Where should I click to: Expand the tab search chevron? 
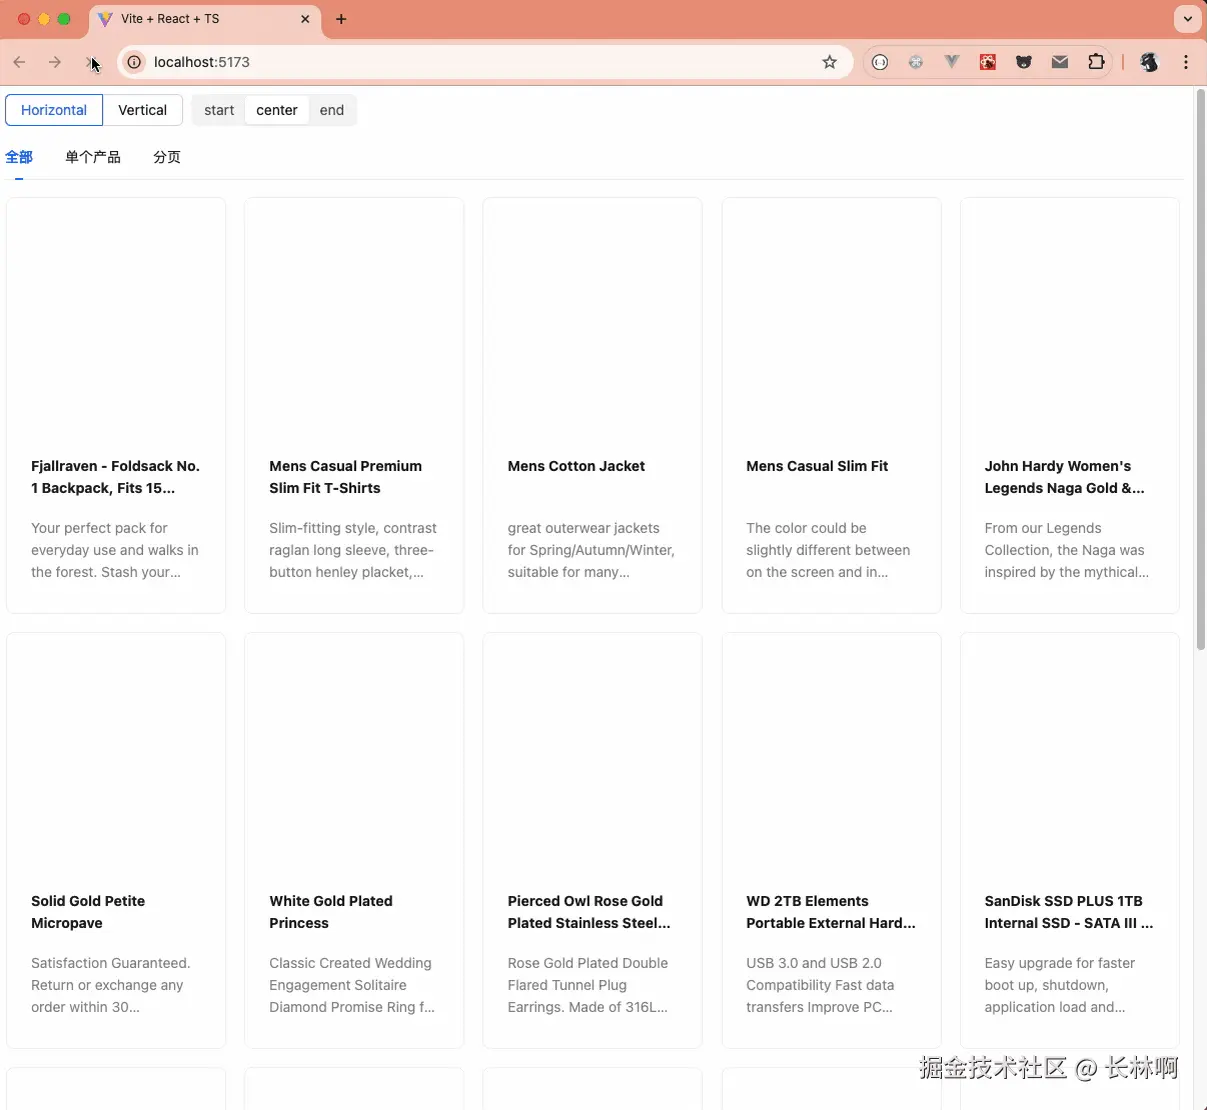[x=1187, y=18]
